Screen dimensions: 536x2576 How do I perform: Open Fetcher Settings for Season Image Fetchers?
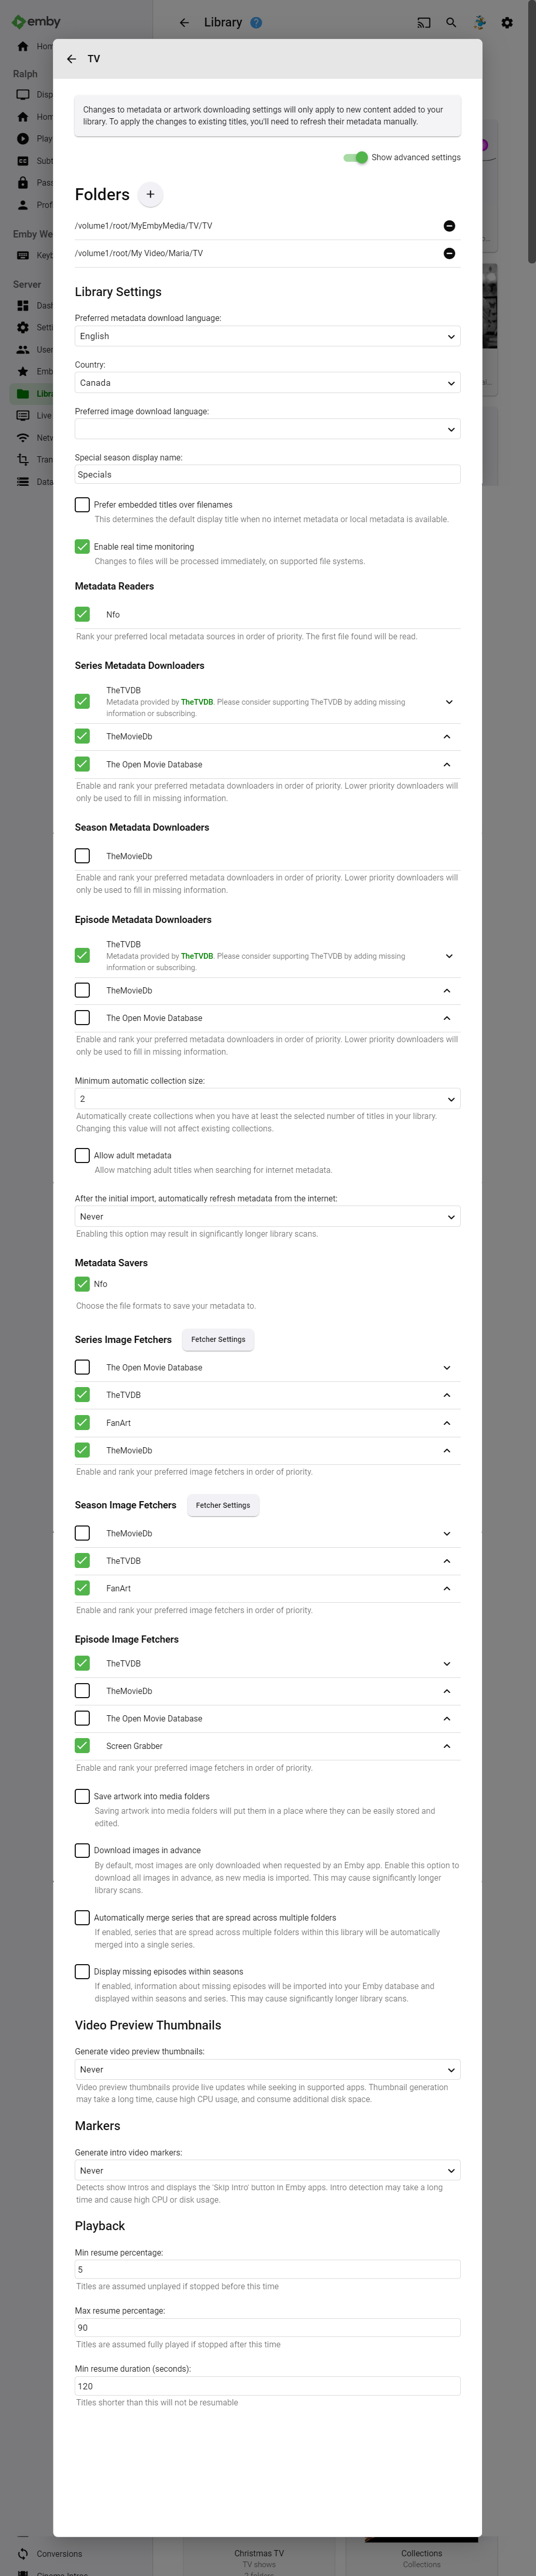223,1506
